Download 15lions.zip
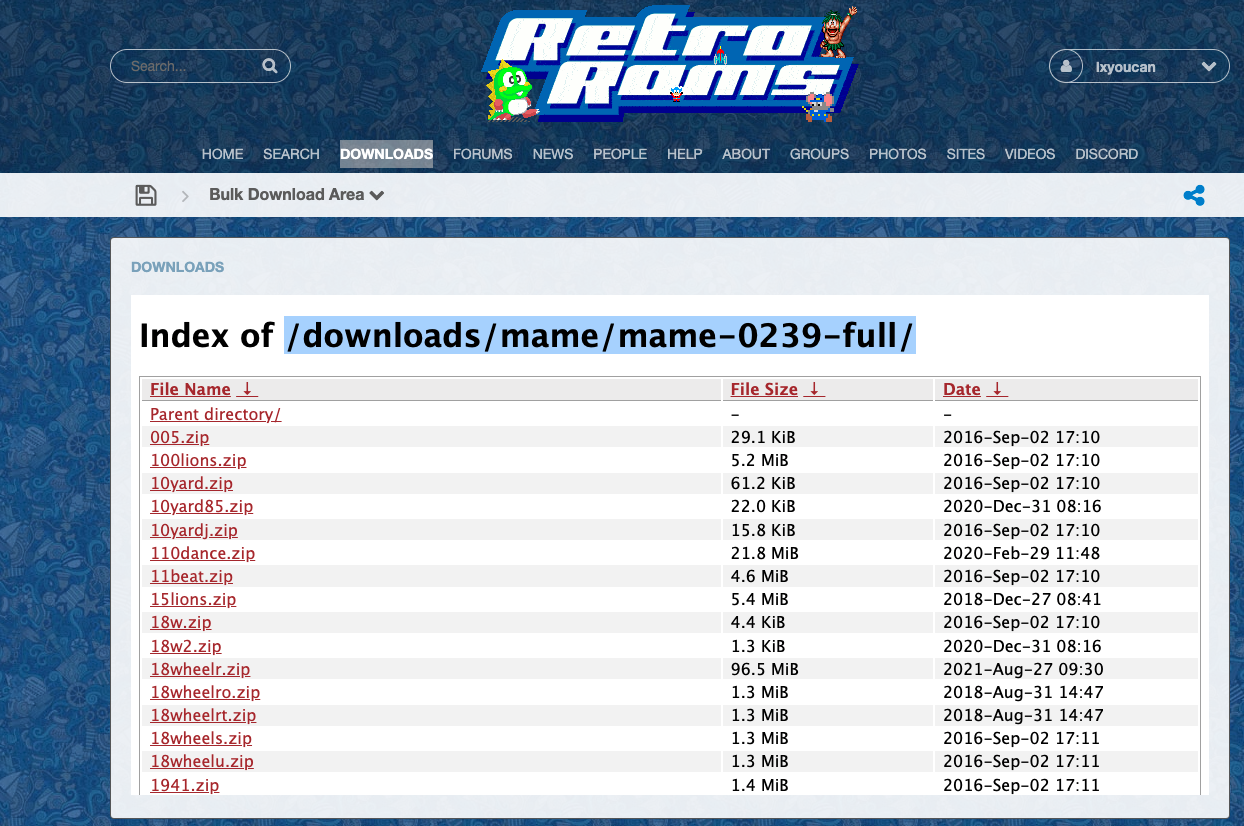 [193, 599]
